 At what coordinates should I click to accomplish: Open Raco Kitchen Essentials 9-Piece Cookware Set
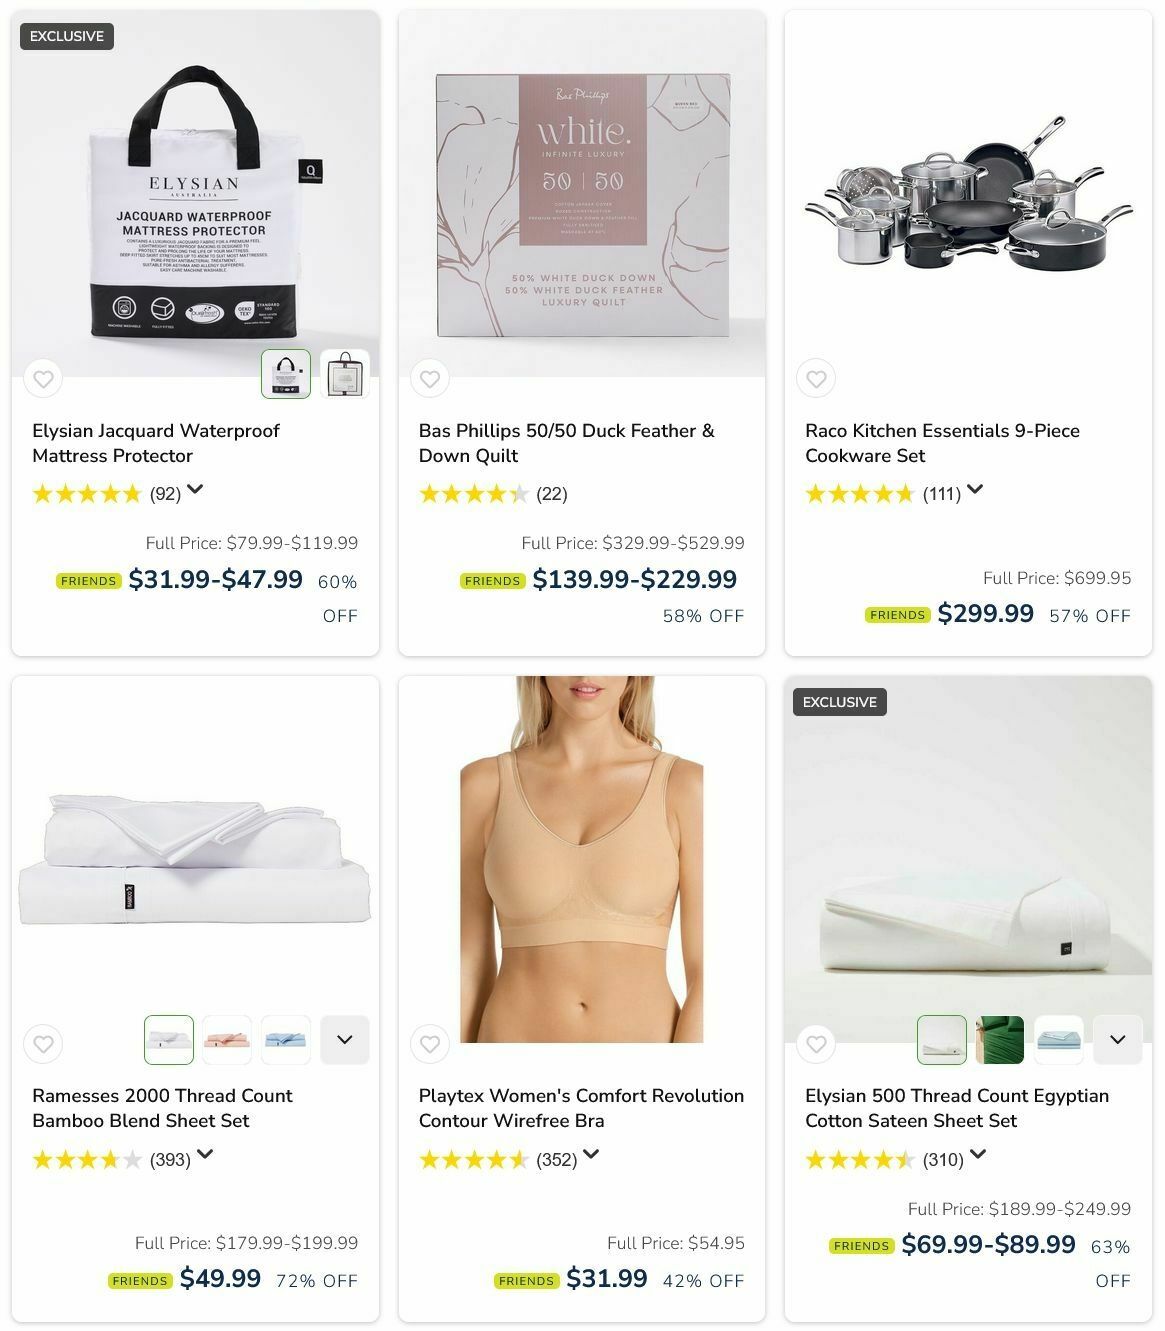942,443
